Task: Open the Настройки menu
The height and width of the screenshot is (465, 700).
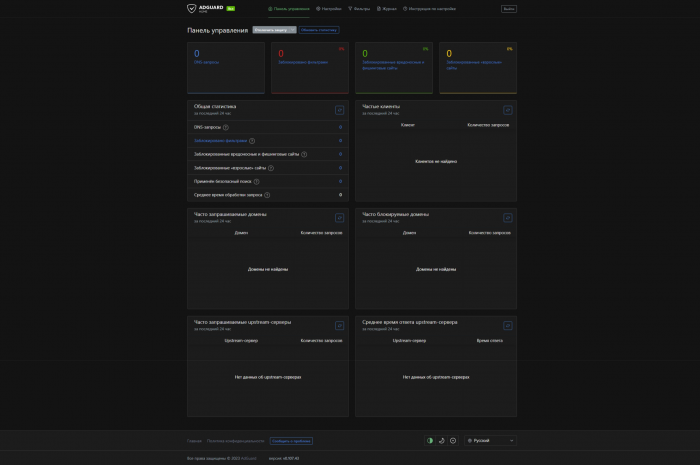Action: pos(328,8)
